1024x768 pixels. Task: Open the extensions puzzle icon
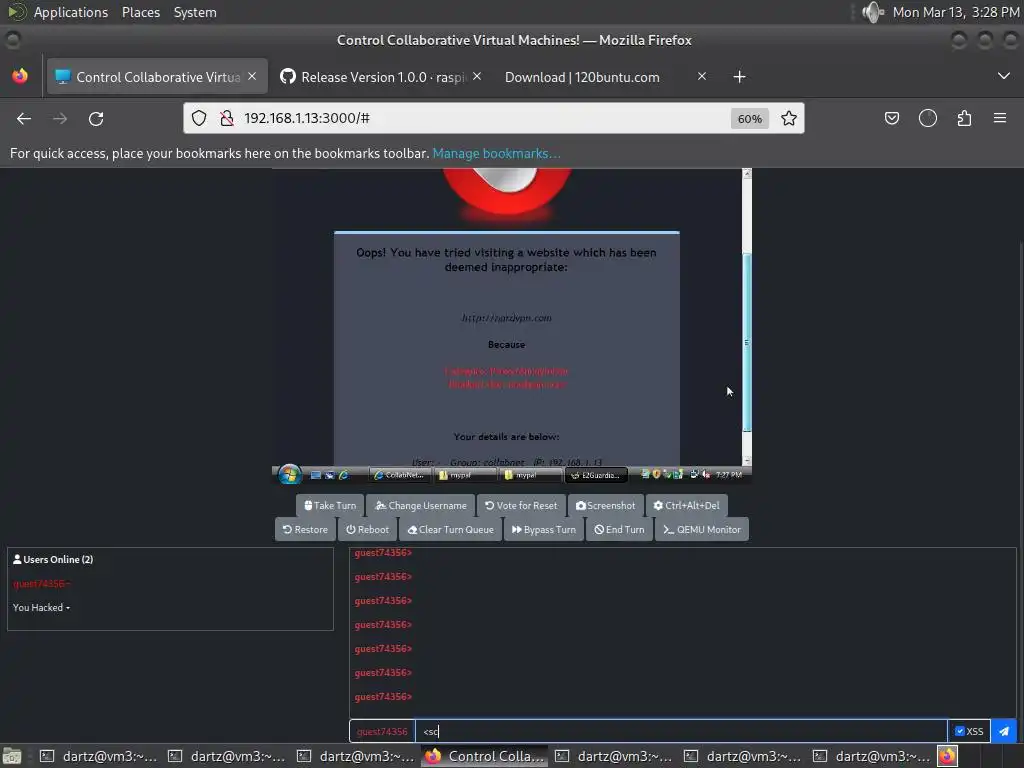[964, 118]
